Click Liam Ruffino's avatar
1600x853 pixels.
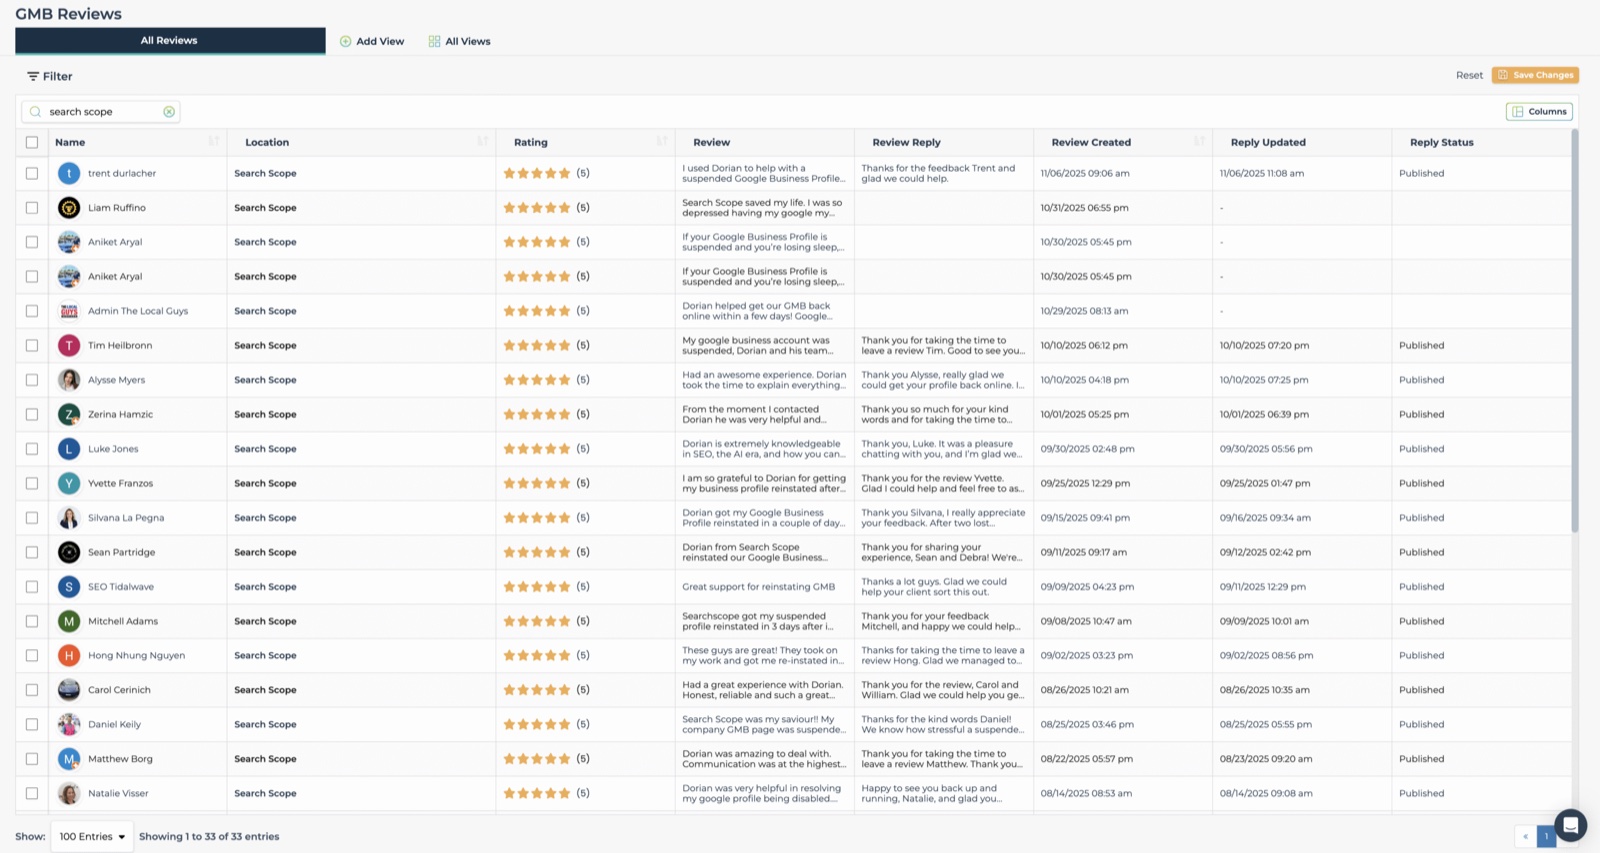tap(69, 208)
